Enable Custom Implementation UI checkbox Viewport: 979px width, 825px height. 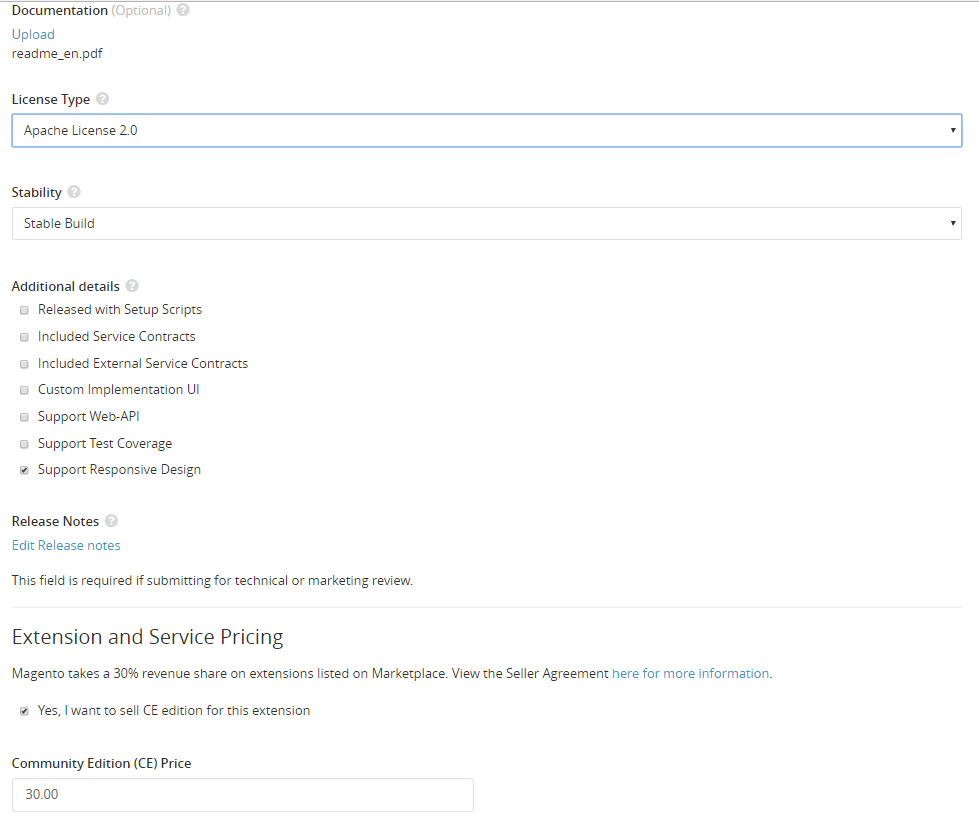[x=24, y=390]
